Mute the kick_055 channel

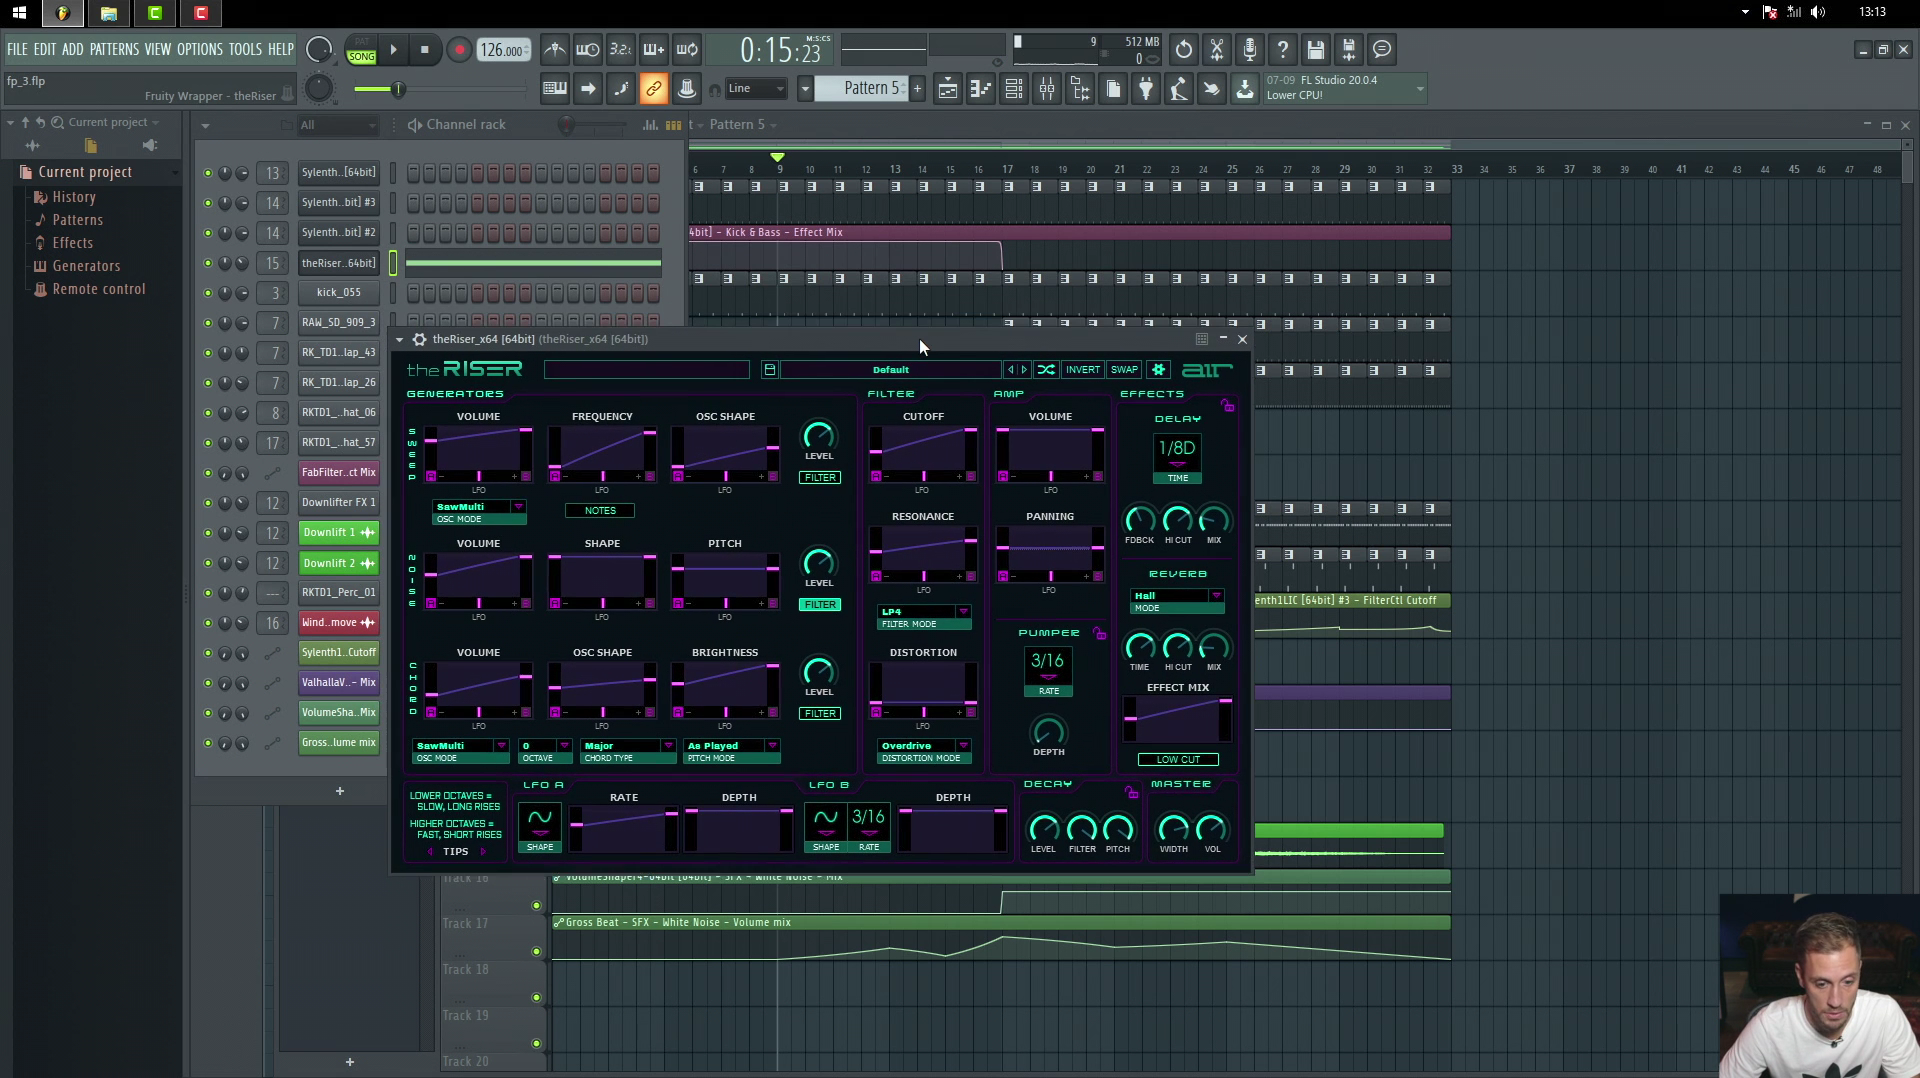point(208,293)
